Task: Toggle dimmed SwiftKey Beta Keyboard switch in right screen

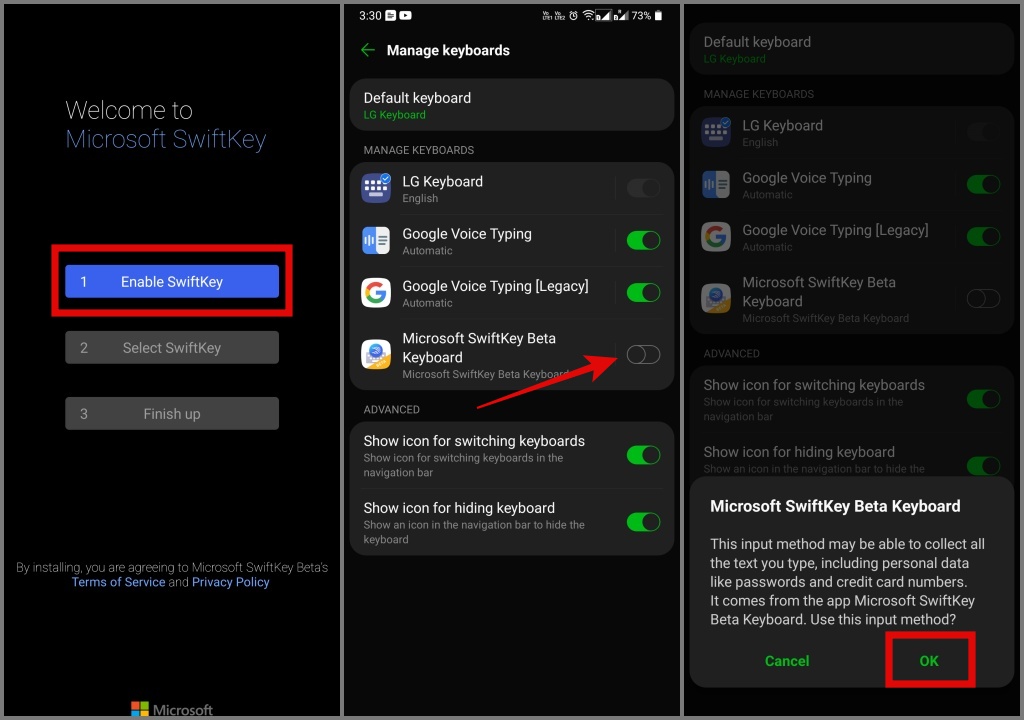Action: [x=984, y=299]
